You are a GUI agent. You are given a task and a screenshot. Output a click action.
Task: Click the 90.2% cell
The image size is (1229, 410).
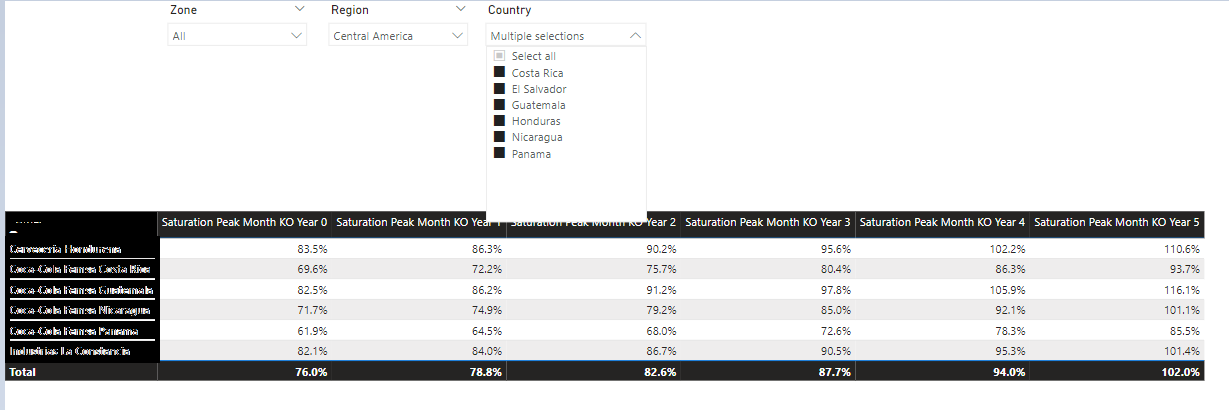(x=594, y=248)
